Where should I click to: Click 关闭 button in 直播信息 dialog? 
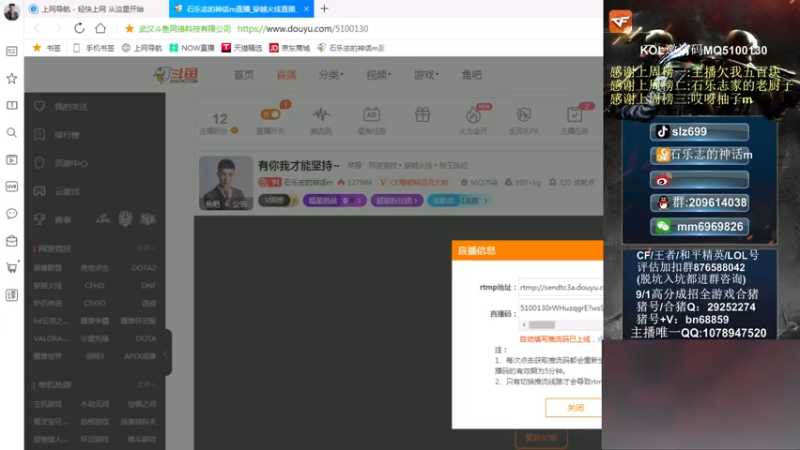574,408
